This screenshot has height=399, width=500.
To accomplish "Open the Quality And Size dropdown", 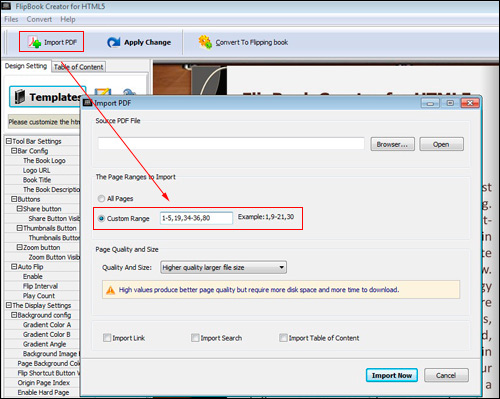I will click(x=223, y=267).
